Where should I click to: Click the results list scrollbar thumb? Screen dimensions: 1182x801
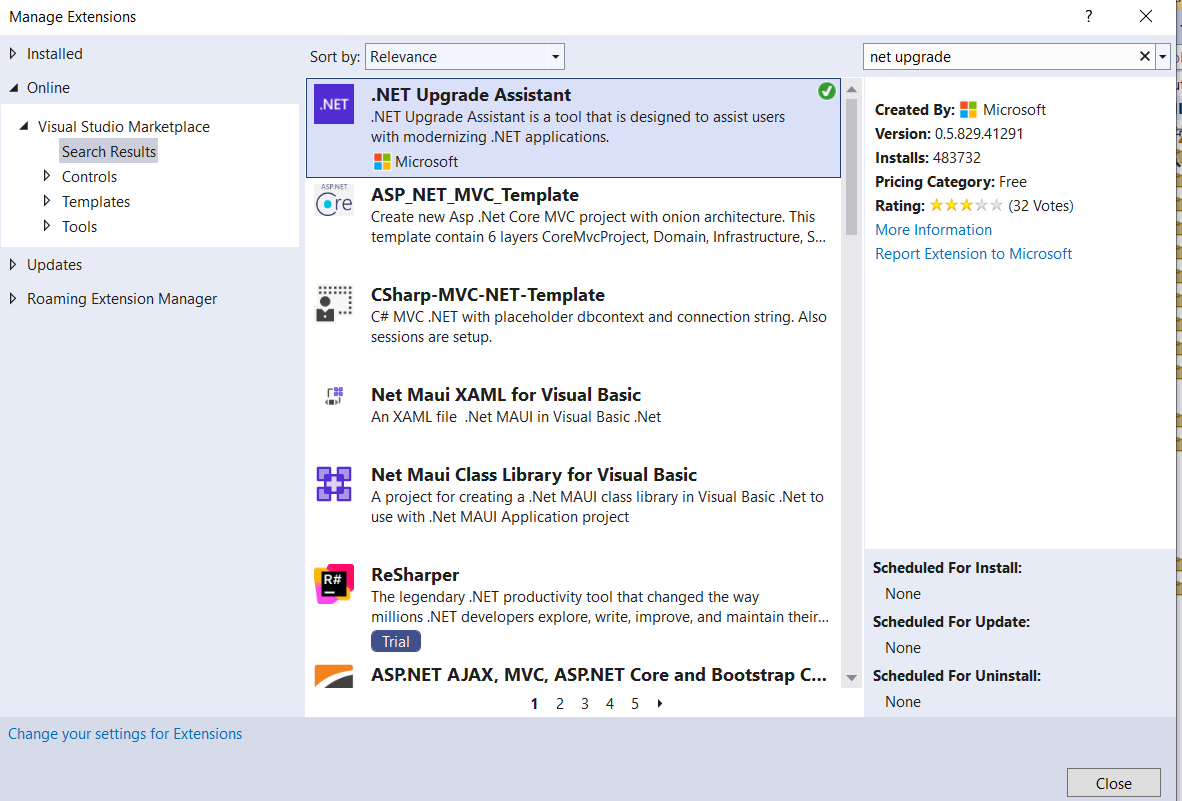pos(852,167)
